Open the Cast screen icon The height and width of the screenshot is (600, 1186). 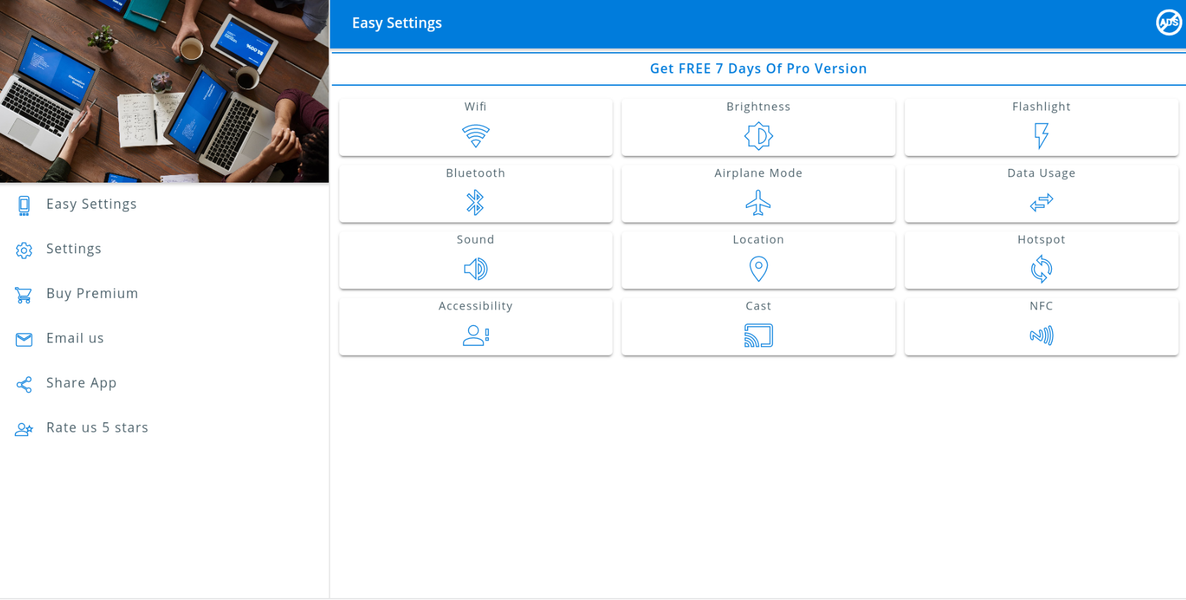(x=758, y=336)
